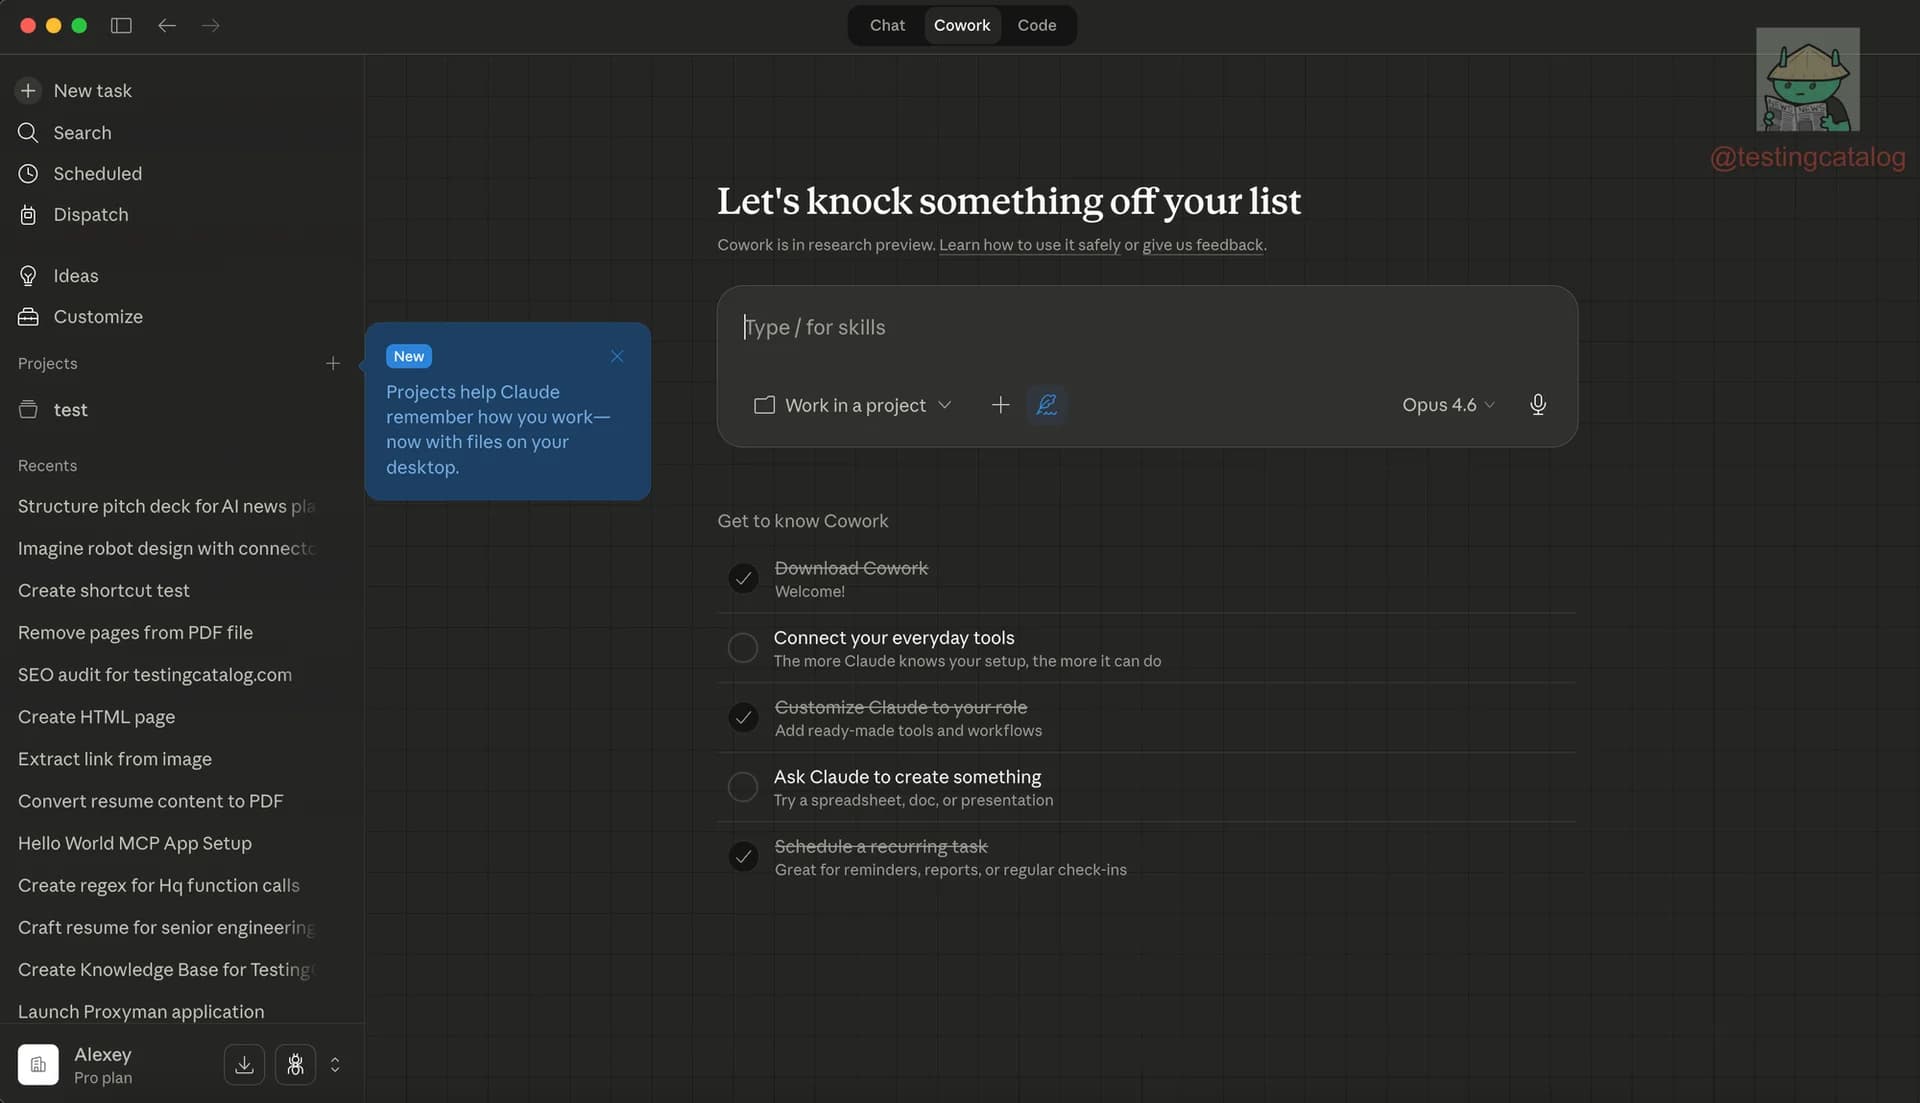1920x1103 pixels.
Task: Open Scheduled tasks from the sidebar
Action: pos(28,173)
